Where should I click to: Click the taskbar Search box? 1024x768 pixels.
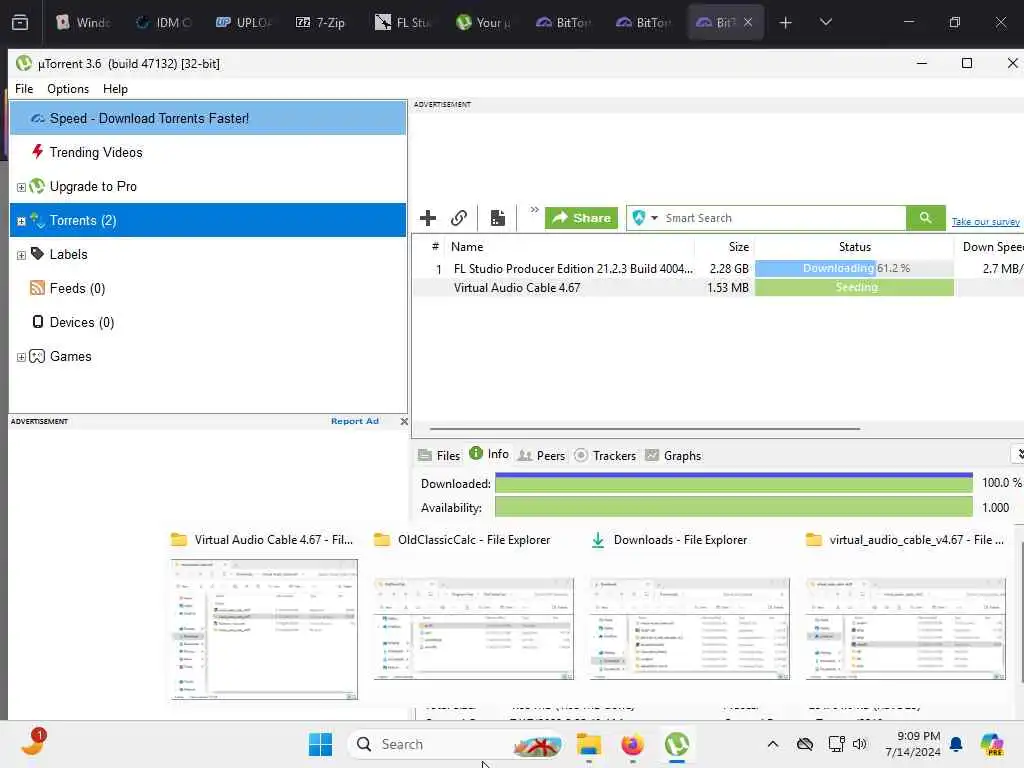[x=456, y=744]
